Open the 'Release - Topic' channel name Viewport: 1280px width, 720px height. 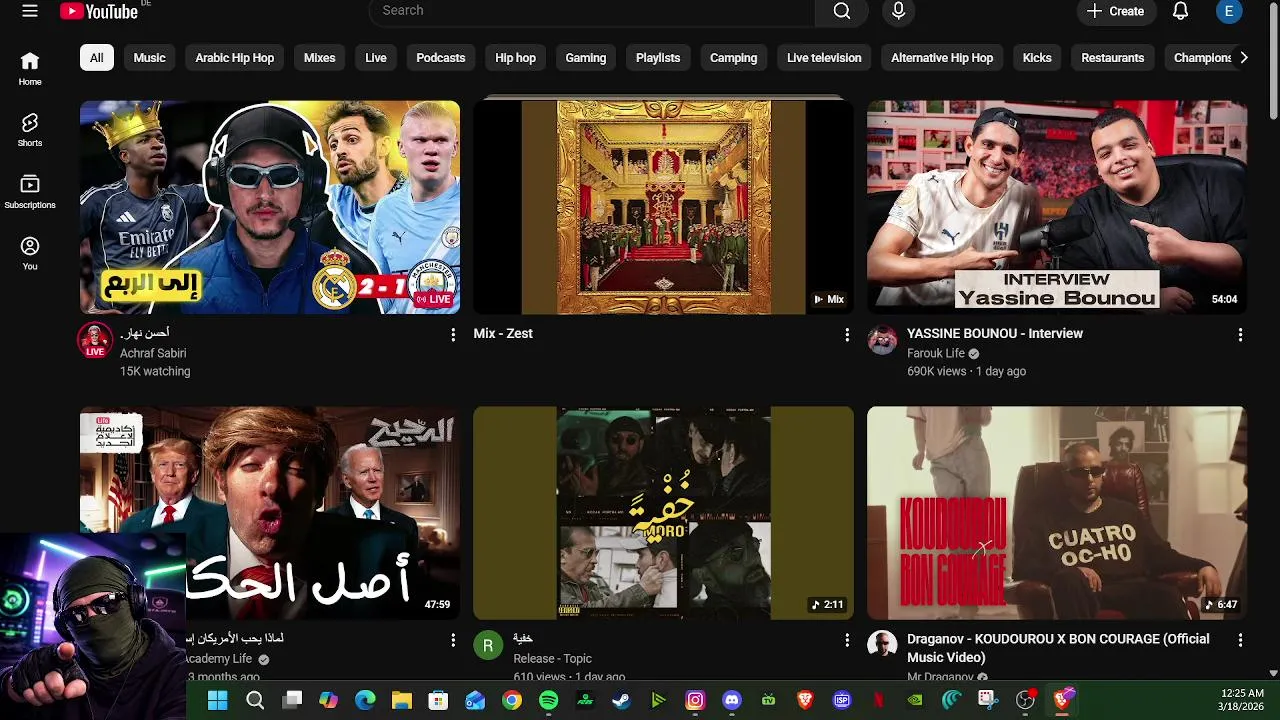(x=552, y=659)
